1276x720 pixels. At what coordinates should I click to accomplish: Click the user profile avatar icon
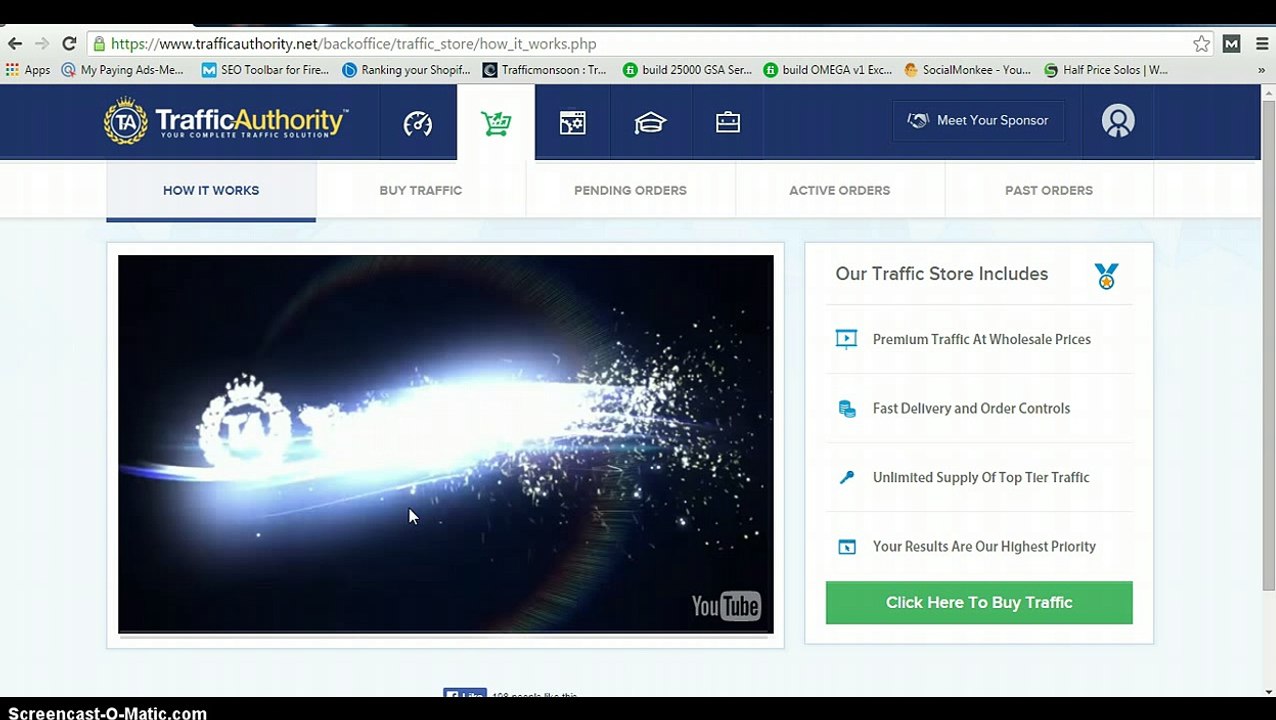(1118, 121)
